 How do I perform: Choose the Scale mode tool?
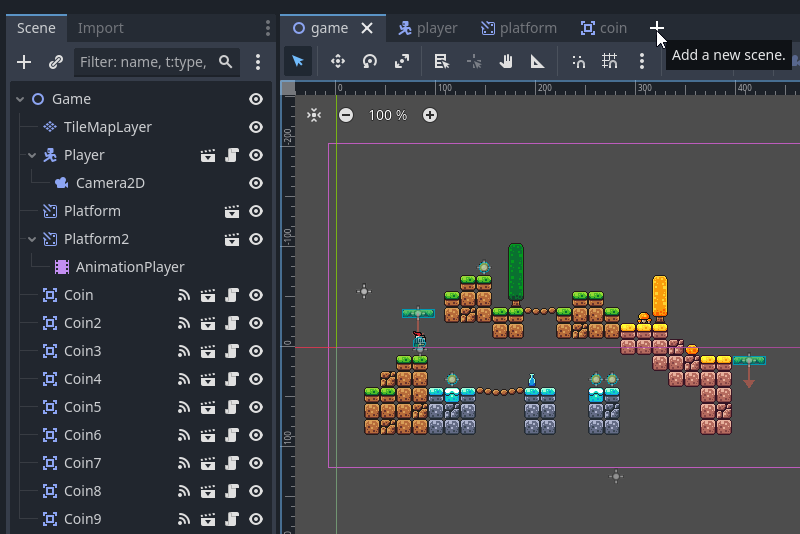(x=402, y=61)
